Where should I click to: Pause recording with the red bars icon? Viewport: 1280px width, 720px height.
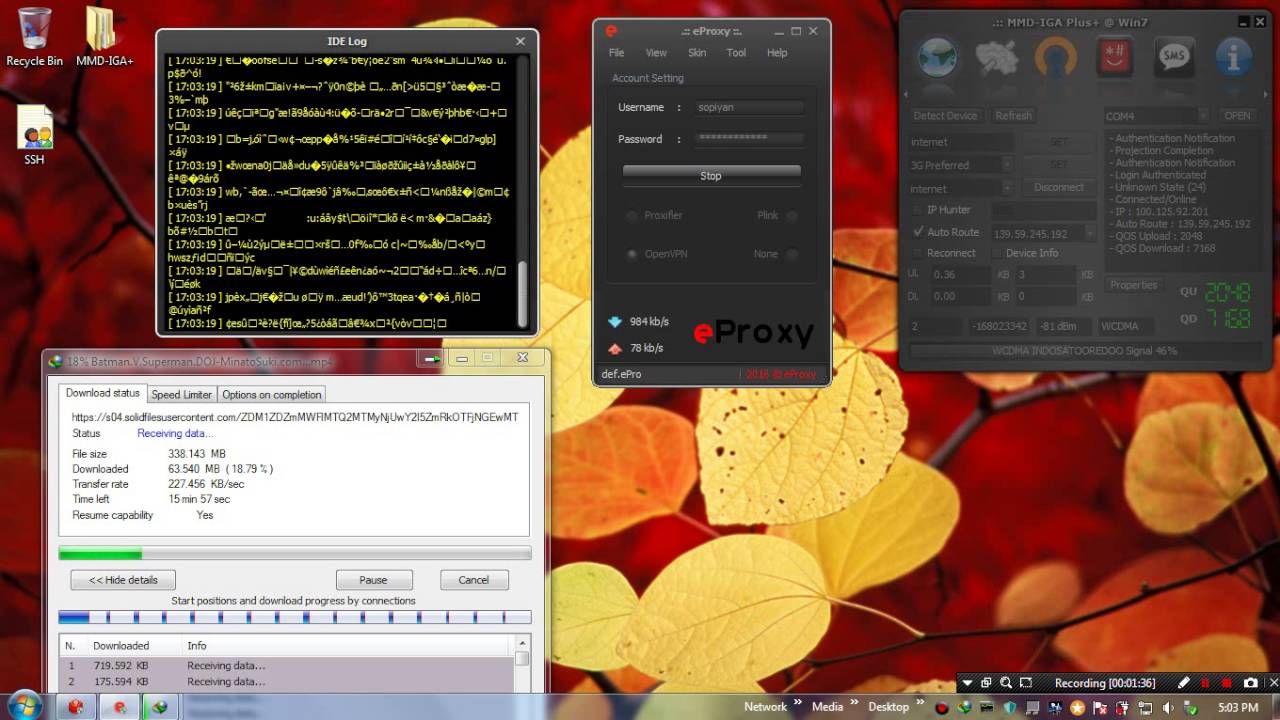(1205, 683)
